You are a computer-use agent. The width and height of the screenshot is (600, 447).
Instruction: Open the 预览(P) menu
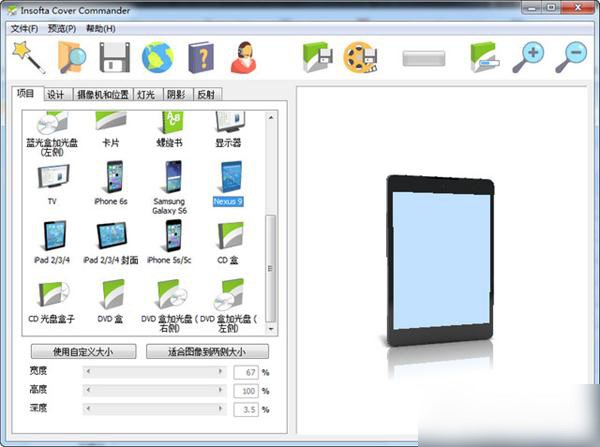pos(62,29)
